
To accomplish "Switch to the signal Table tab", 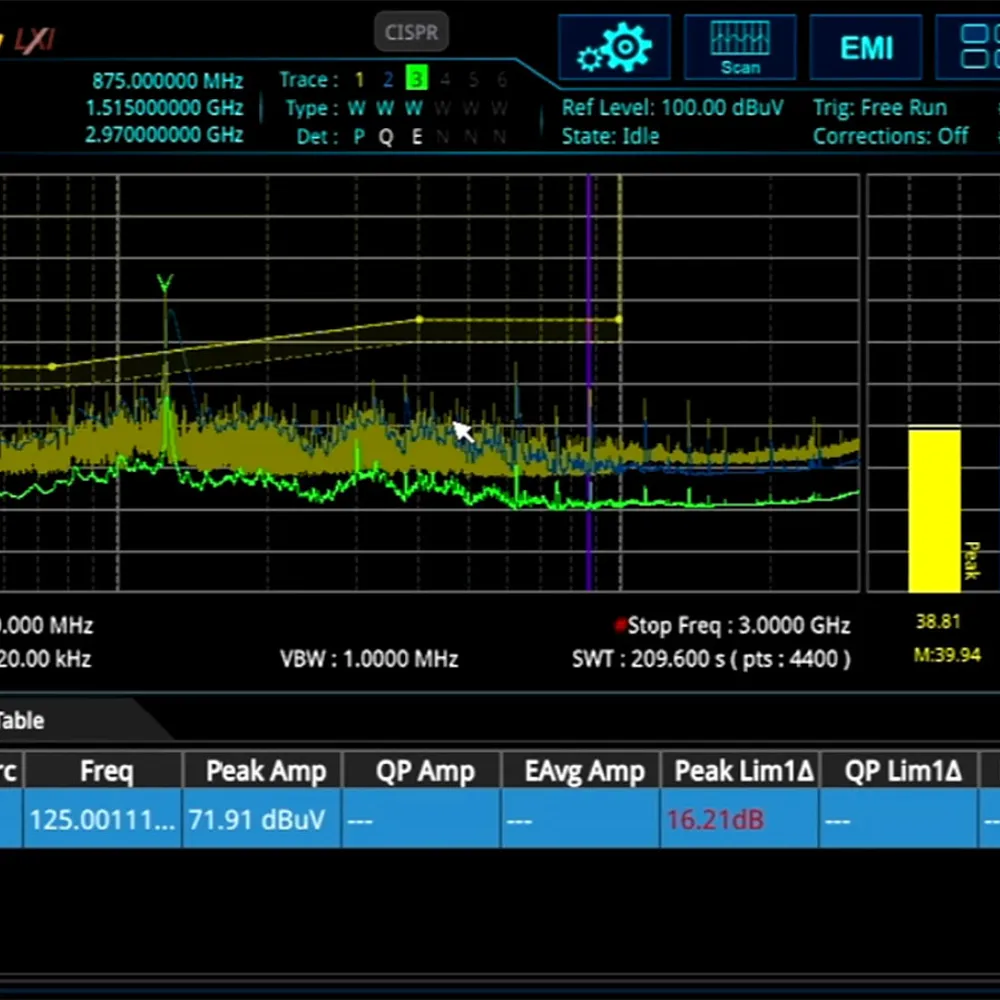I will (x=22, y=720).
